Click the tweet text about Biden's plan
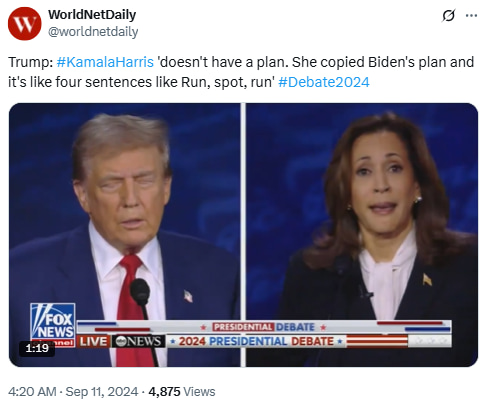This screenshot has width=488, height=408. [241, 72]
